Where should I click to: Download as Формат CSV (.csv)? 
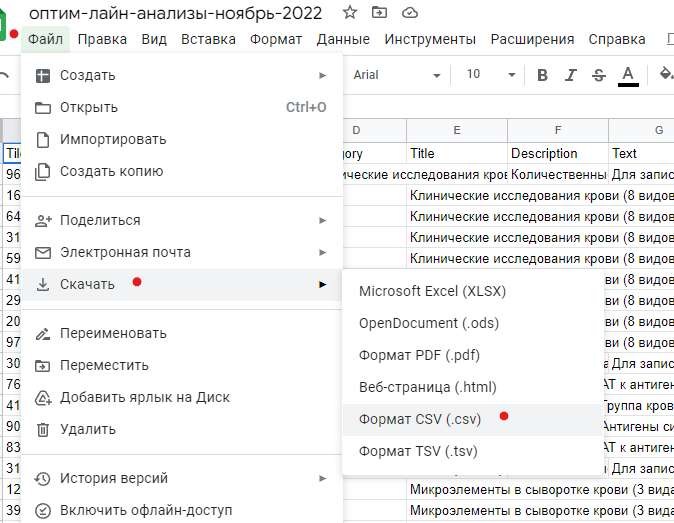coord(473,419)
